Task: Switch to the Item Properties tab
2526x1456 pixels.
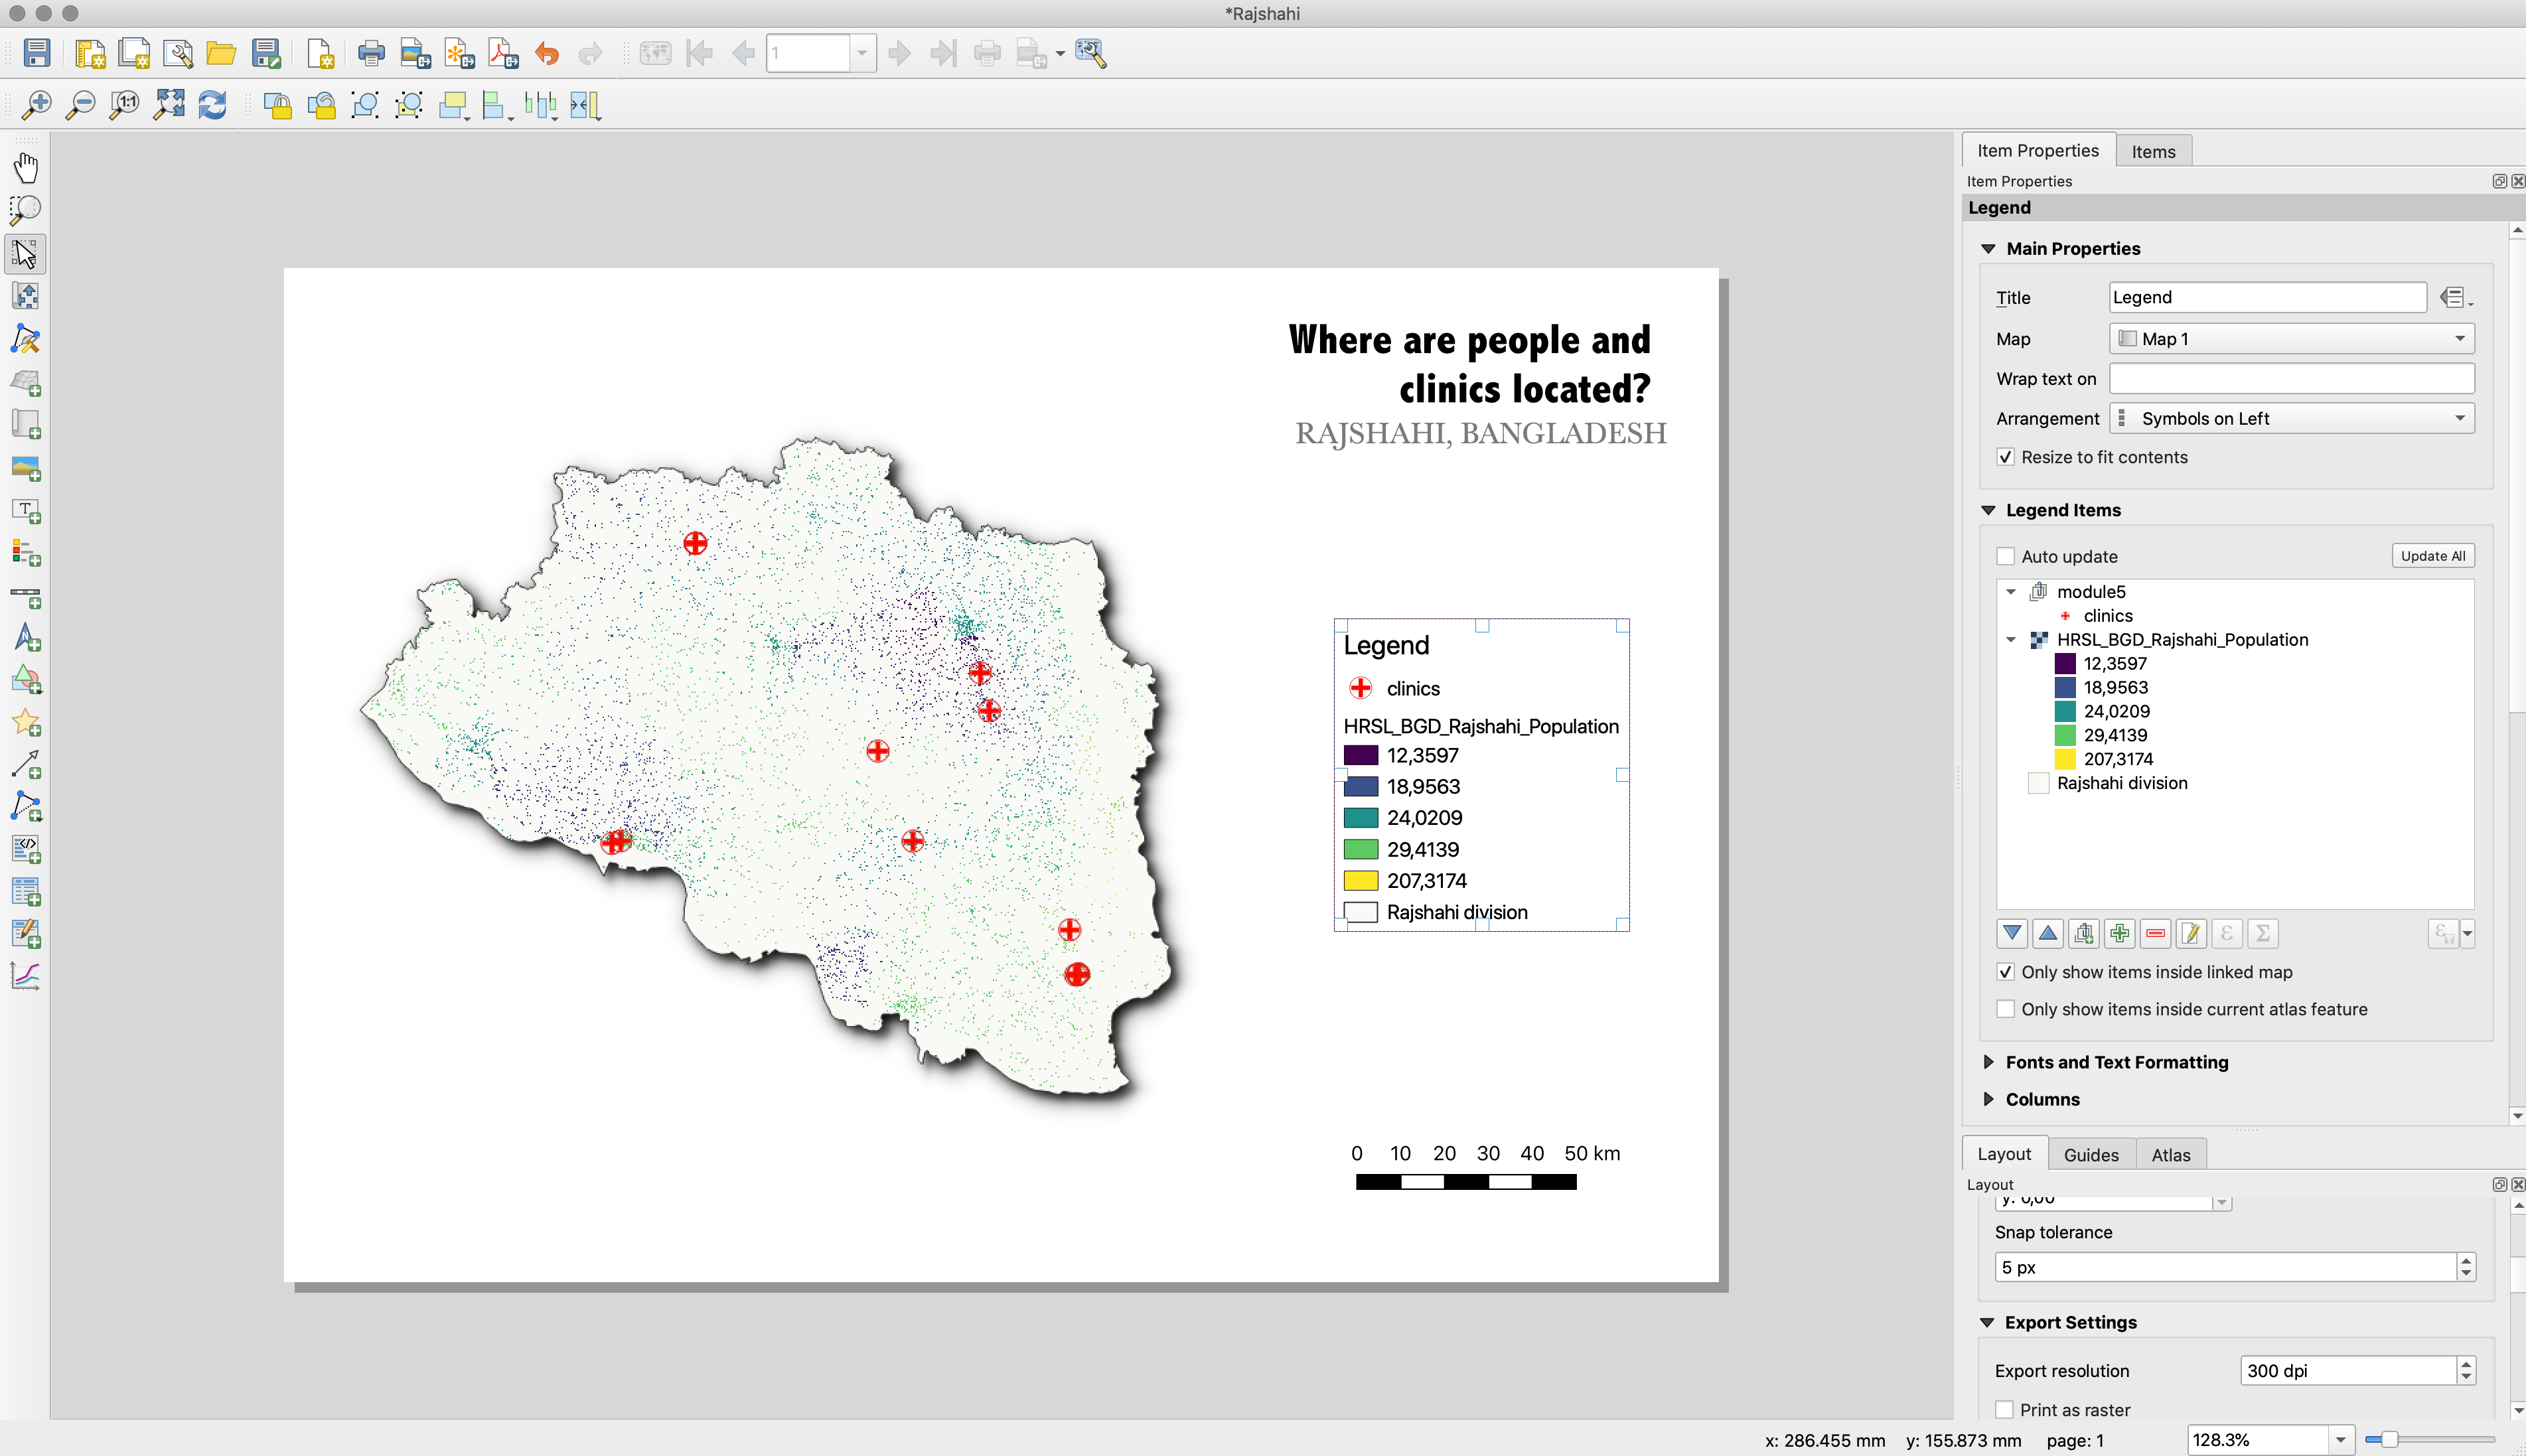Action: 2037,150
